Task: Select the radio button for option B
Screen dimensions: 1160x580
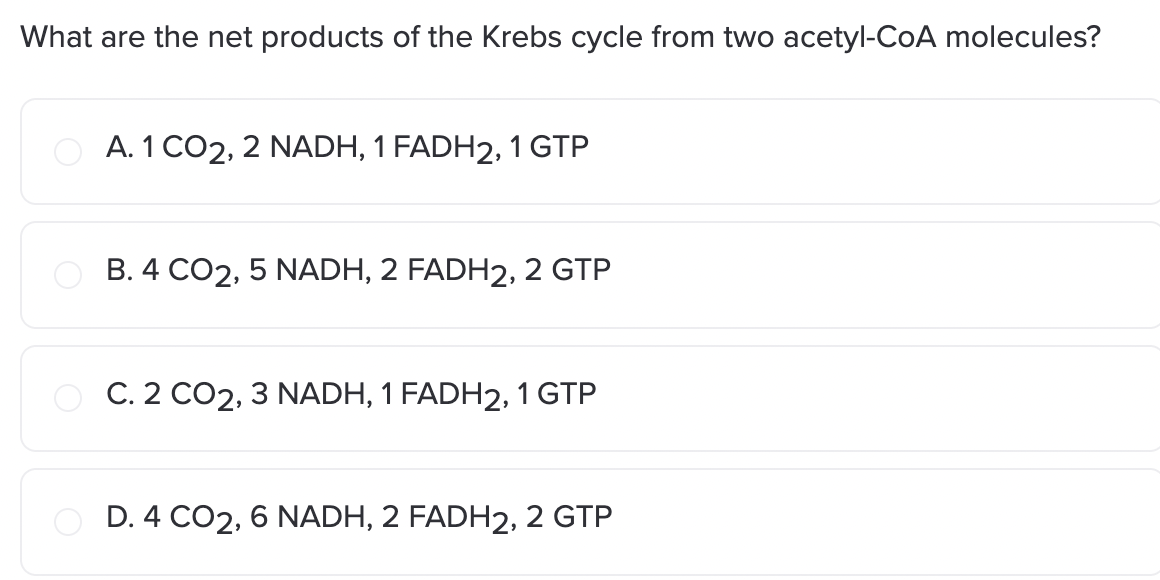Action: (68, 274)
